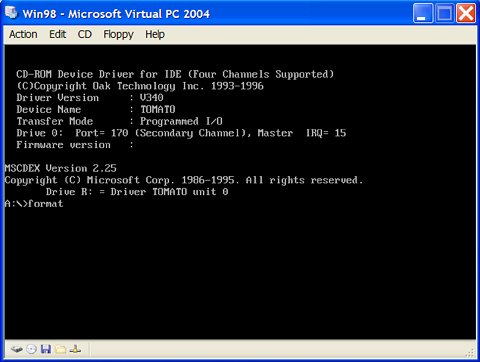Open the Action menu

pyautogui.click(x=23, y=34)
